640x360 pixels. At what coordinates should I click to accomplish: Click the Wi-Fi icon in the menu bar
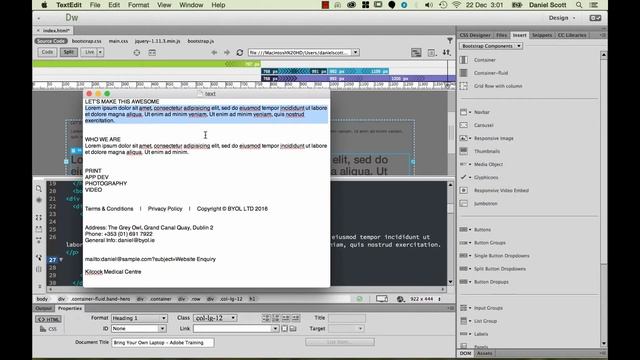click(x=457, y=5)
